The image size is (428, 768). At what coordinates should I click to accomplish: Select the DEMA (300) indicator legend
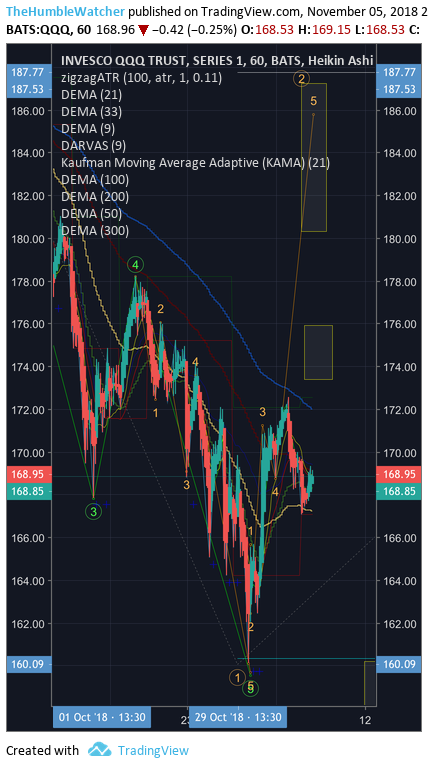tap(95, 231)
